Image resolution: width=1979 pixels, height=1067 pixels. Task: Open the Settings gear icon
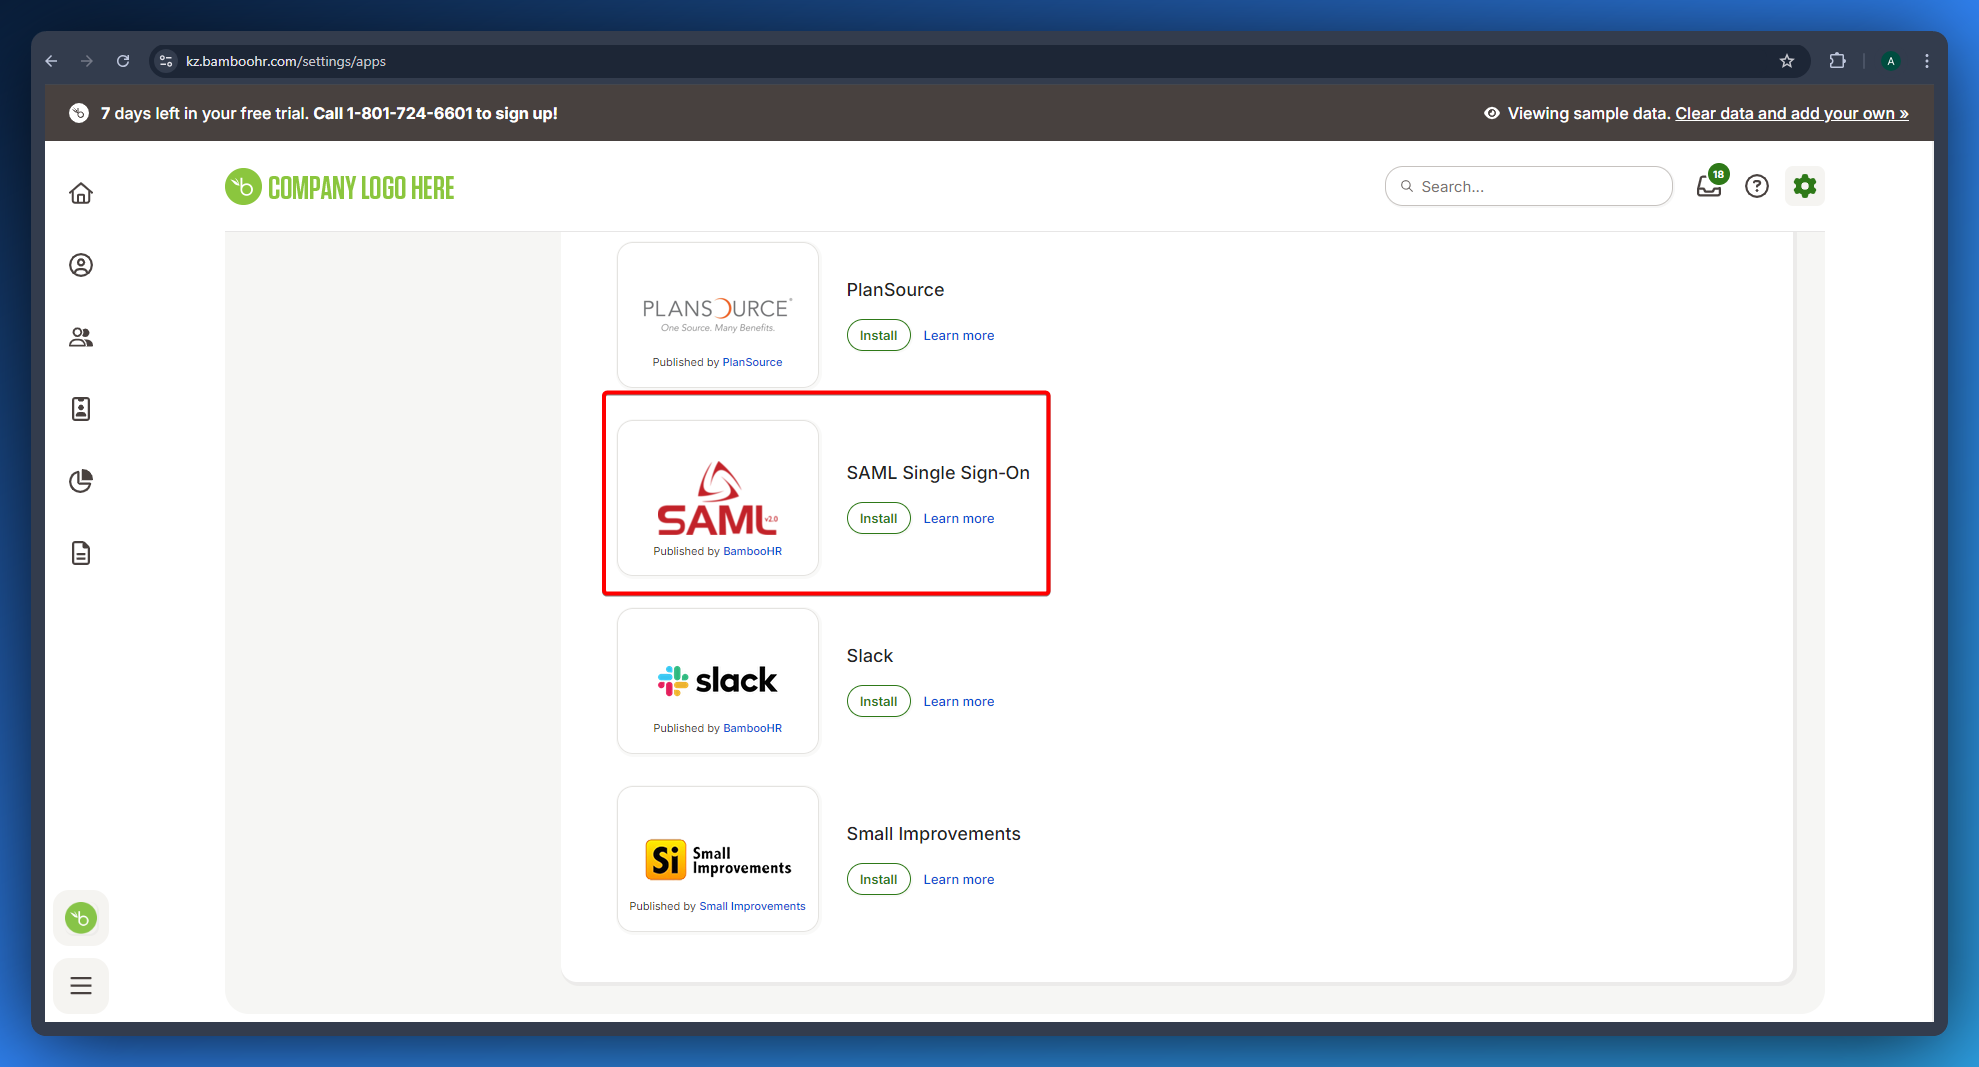(1805, 186)
